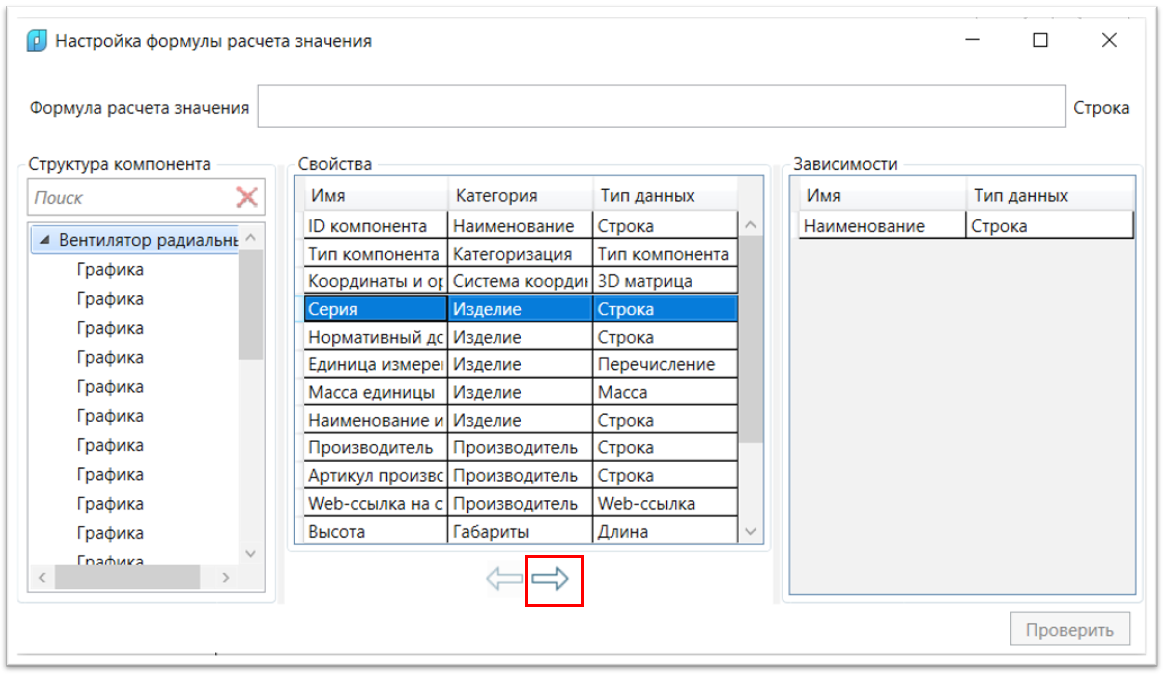
Task: Focus the Формула расчета значения input field
Action: pyautogui.click(x=660, y=107)
